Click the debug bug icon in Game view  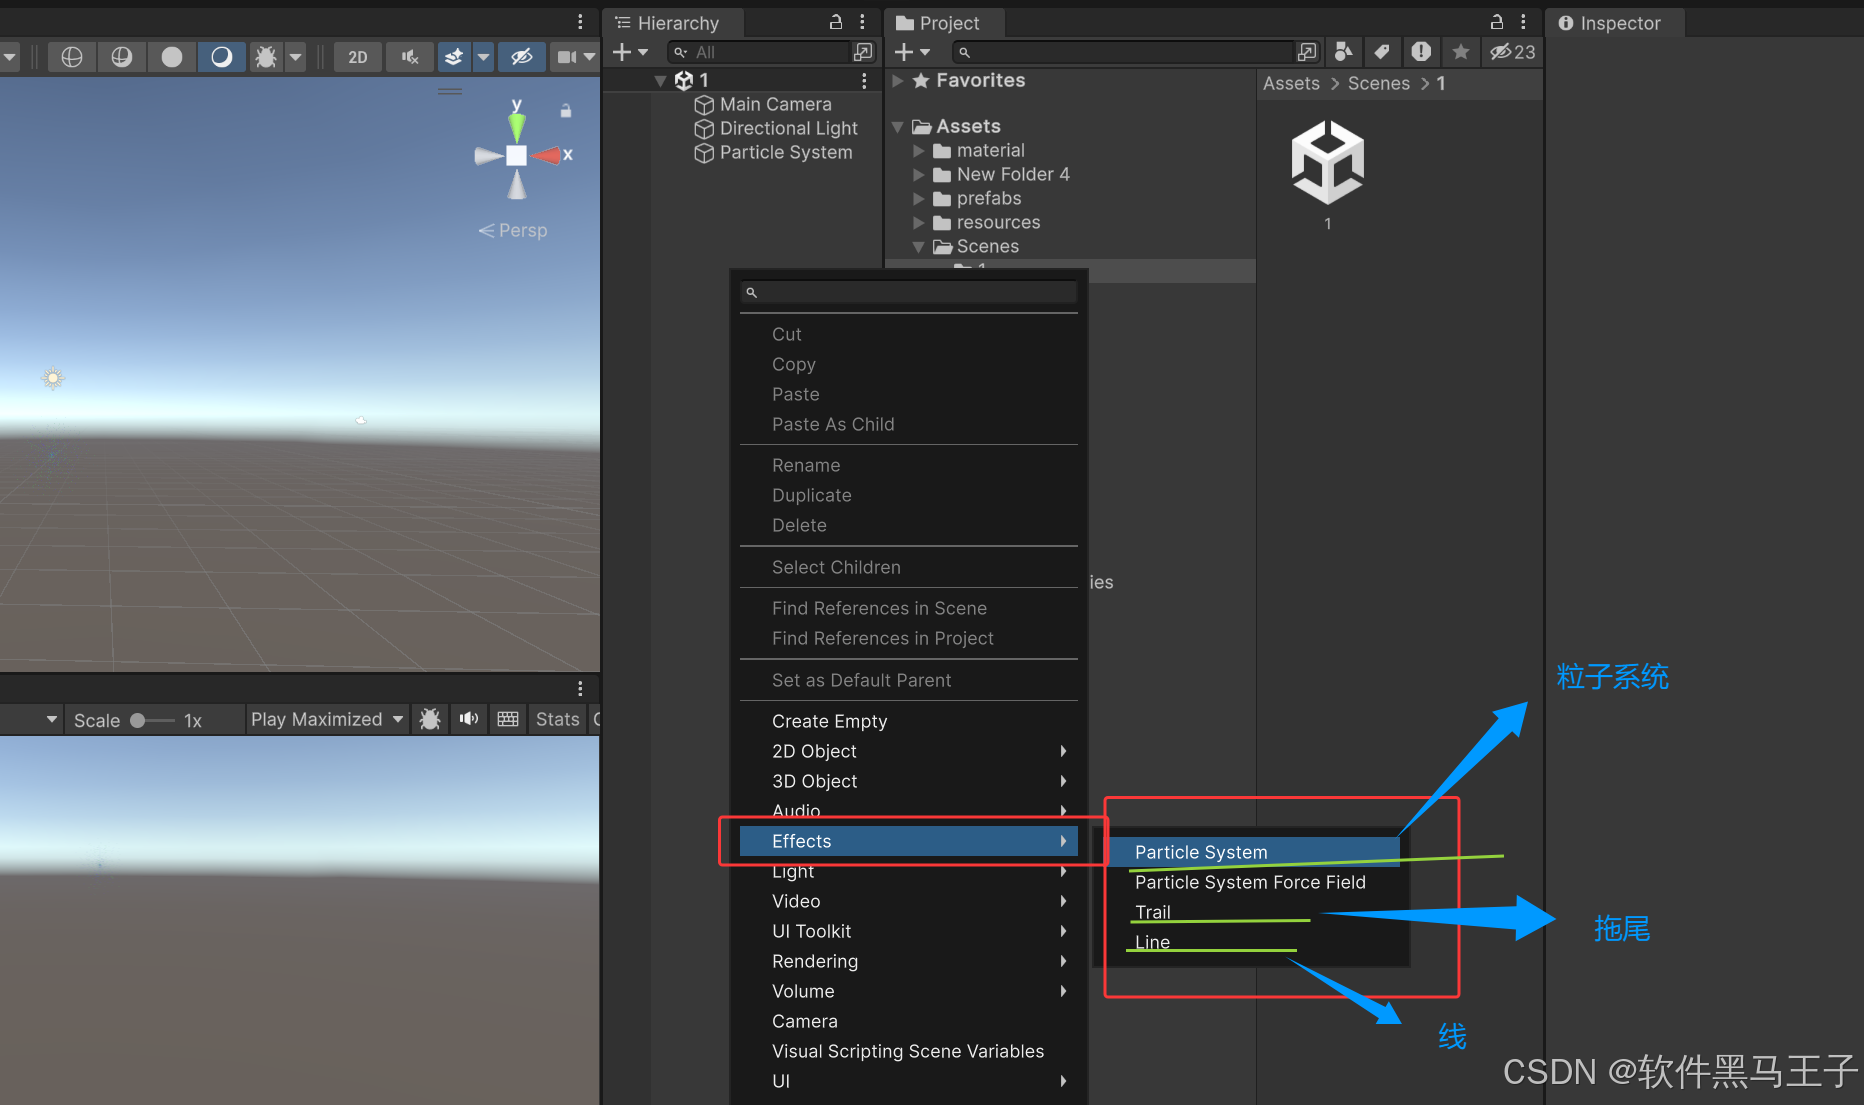430,719
